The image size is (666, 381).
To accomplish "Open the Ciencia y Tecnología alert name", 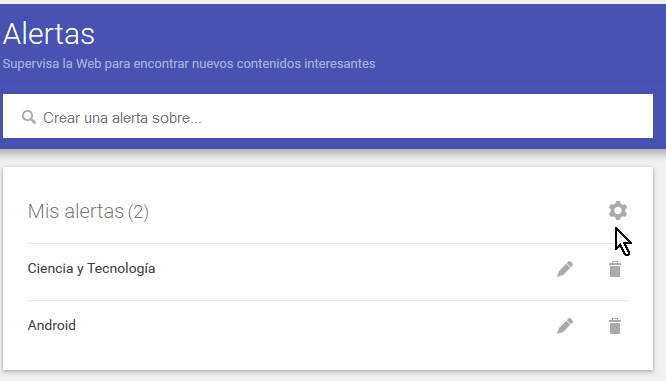I will [91, 269].
